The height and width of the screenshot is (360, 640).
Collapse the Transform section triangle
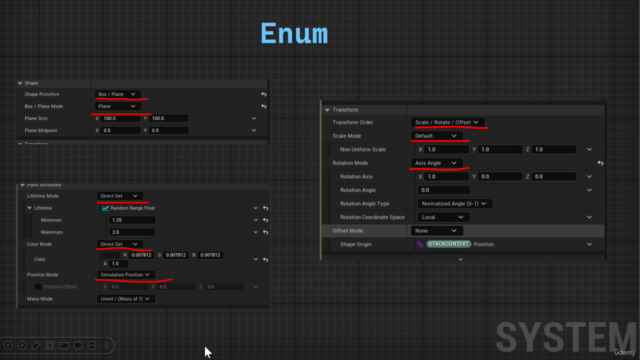(x=327, y=110)
